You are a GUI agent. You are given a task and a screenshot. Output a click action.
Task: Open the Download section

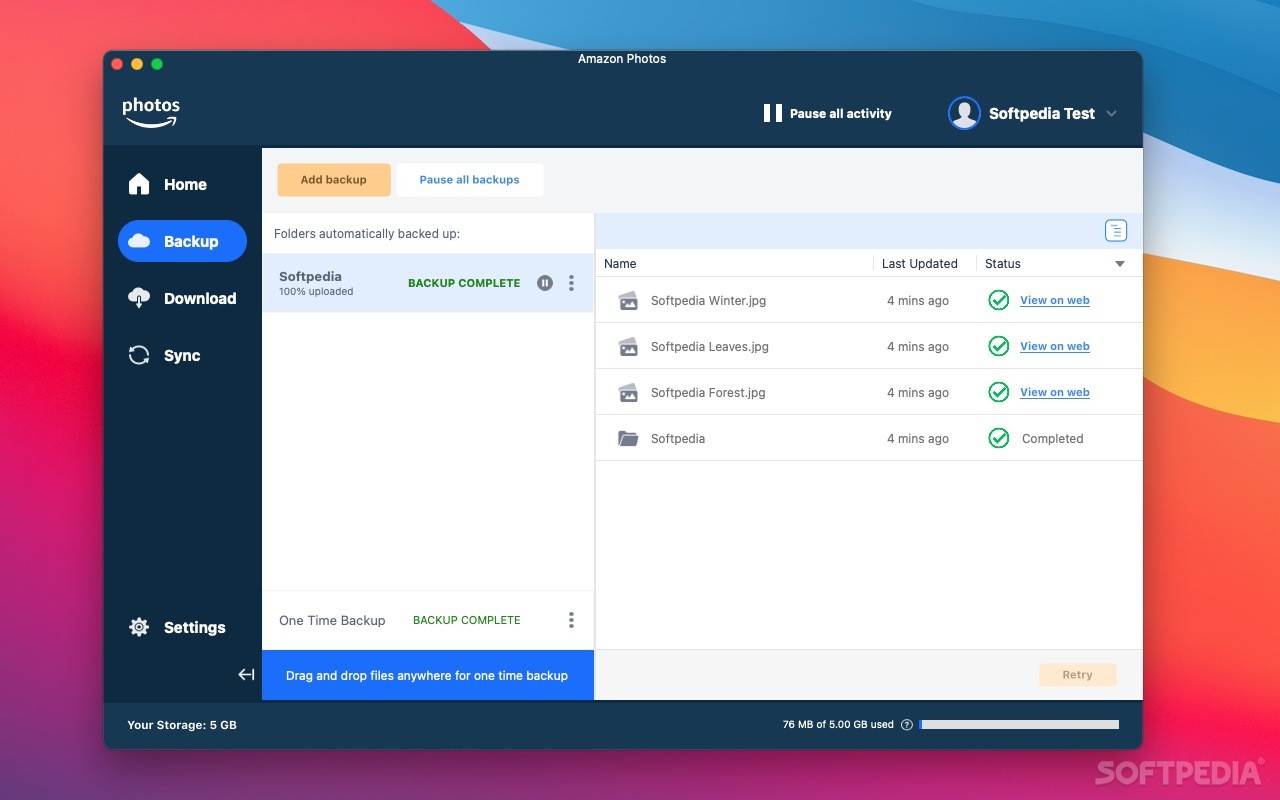[182, 298]
